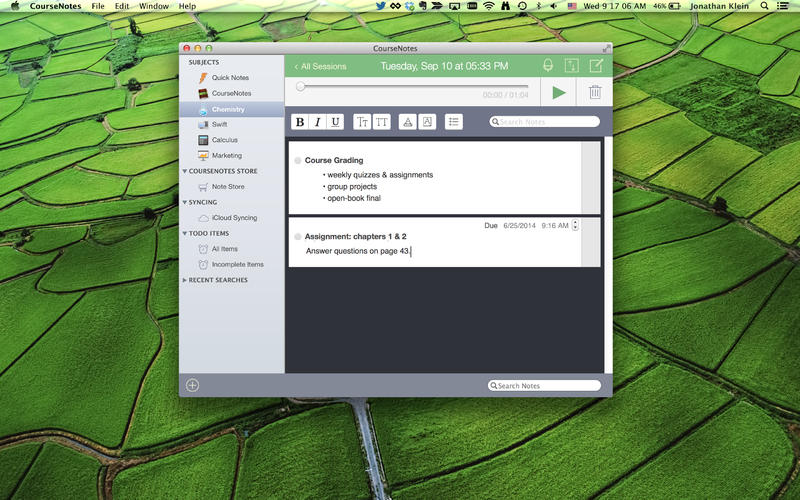Select Quick Notes in sidebar
Viewport: 800px width, 500px height.
coord(232,78)
